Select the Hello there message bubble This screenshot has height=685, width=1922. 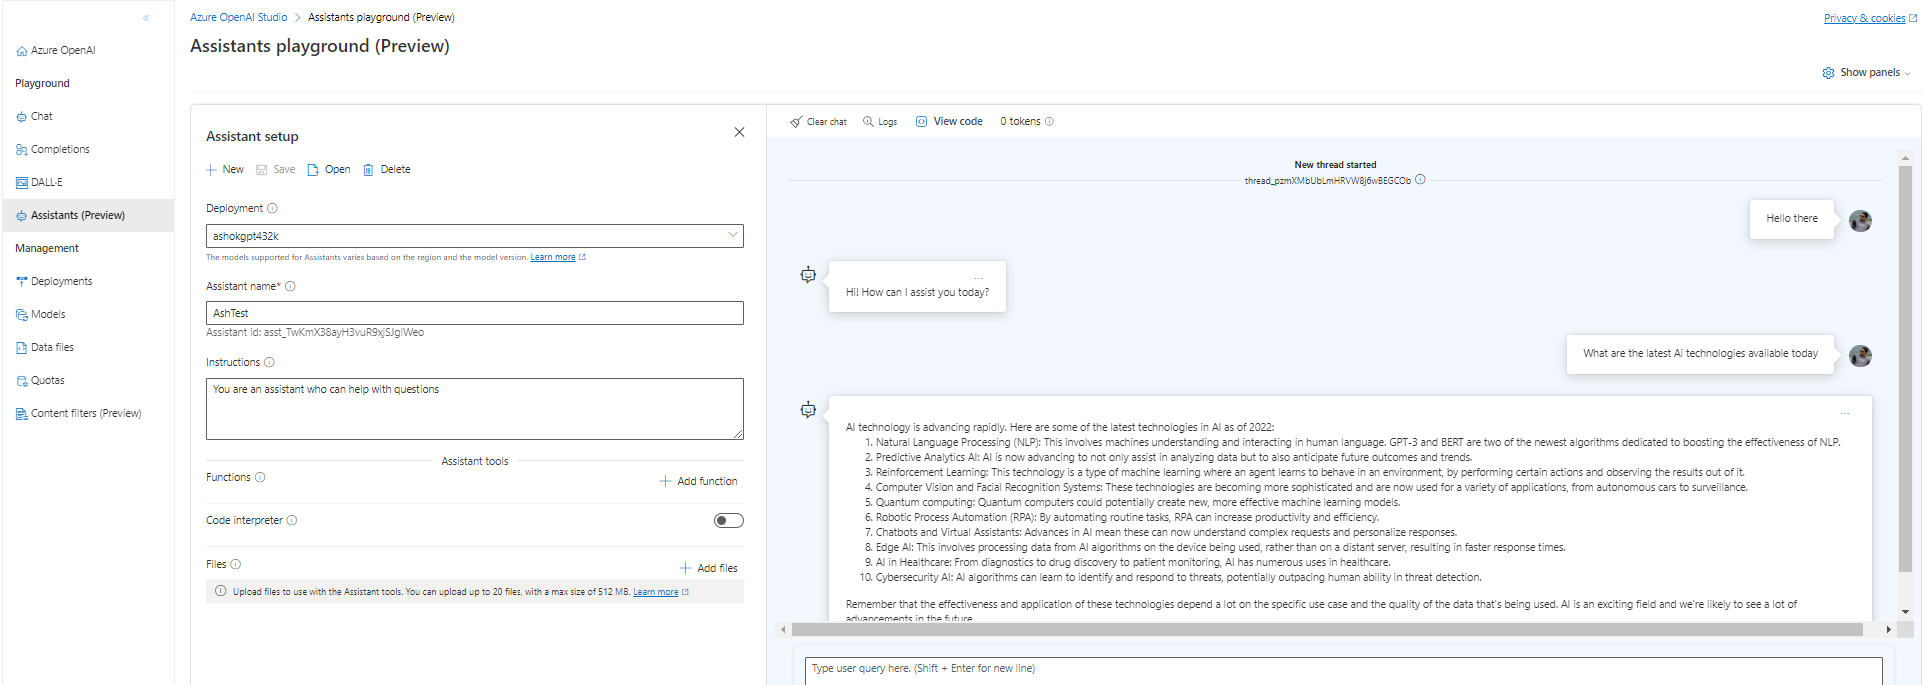pyautogui.click(x=1792, y=218)
